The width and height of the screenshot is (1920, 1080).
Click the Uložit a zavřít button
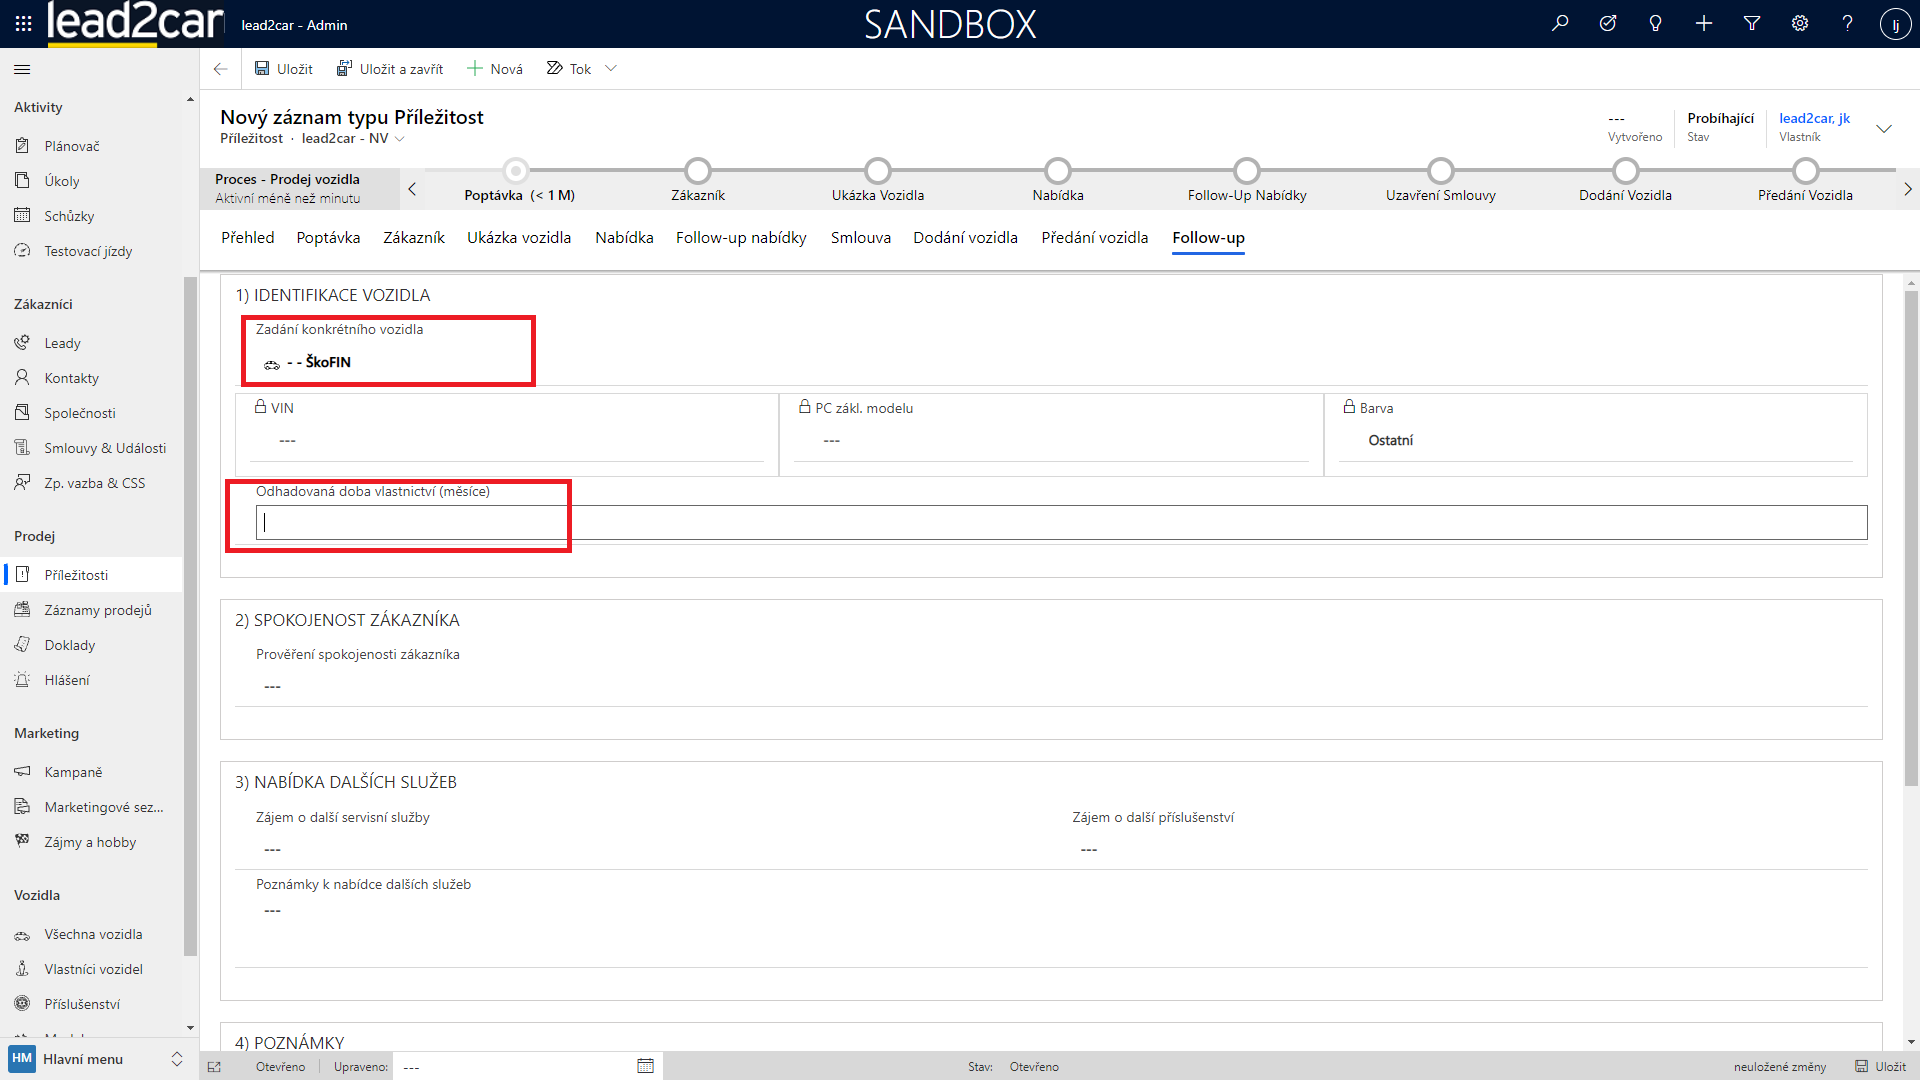point(390,69)
